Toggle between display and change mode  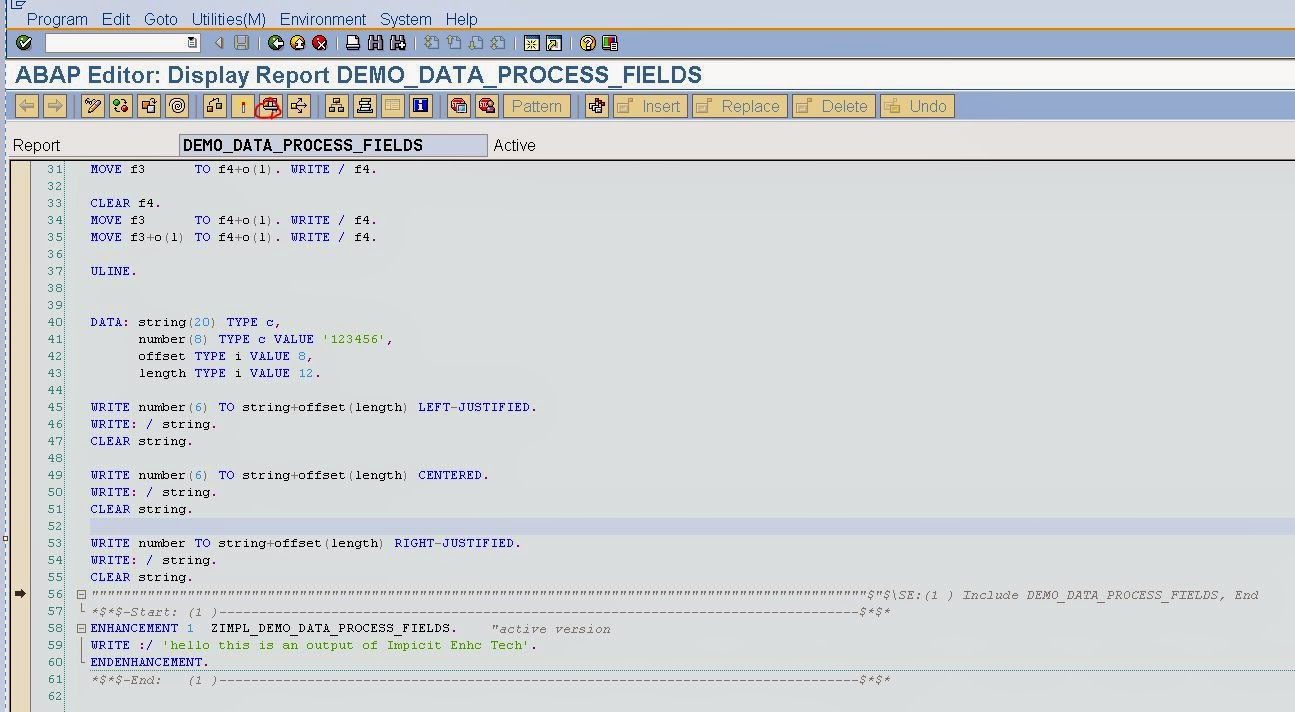coord(93,105)
